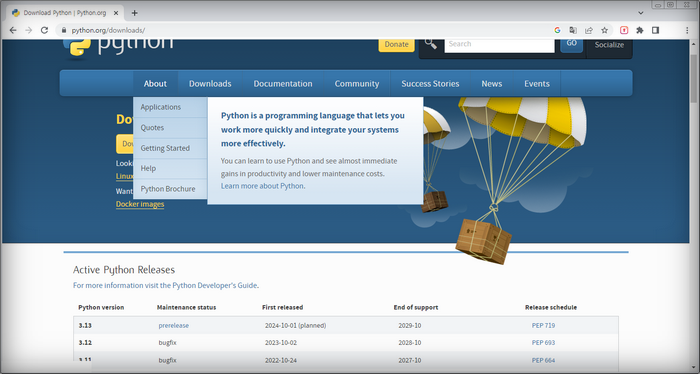Select Help from About submenu
700x374 pixels.
(x=170, y=168)
